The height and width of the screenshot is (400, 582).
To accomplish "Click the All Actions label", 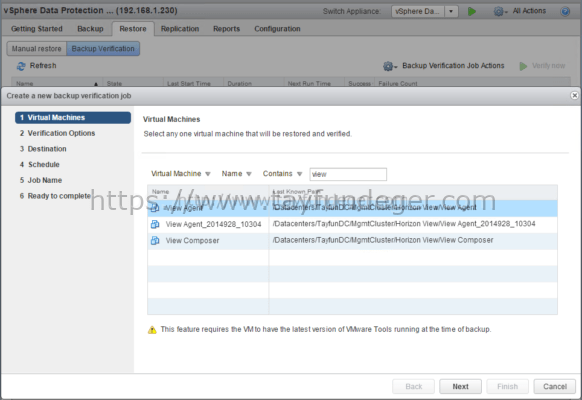I will pyautogui.click(x=529, y=11).
